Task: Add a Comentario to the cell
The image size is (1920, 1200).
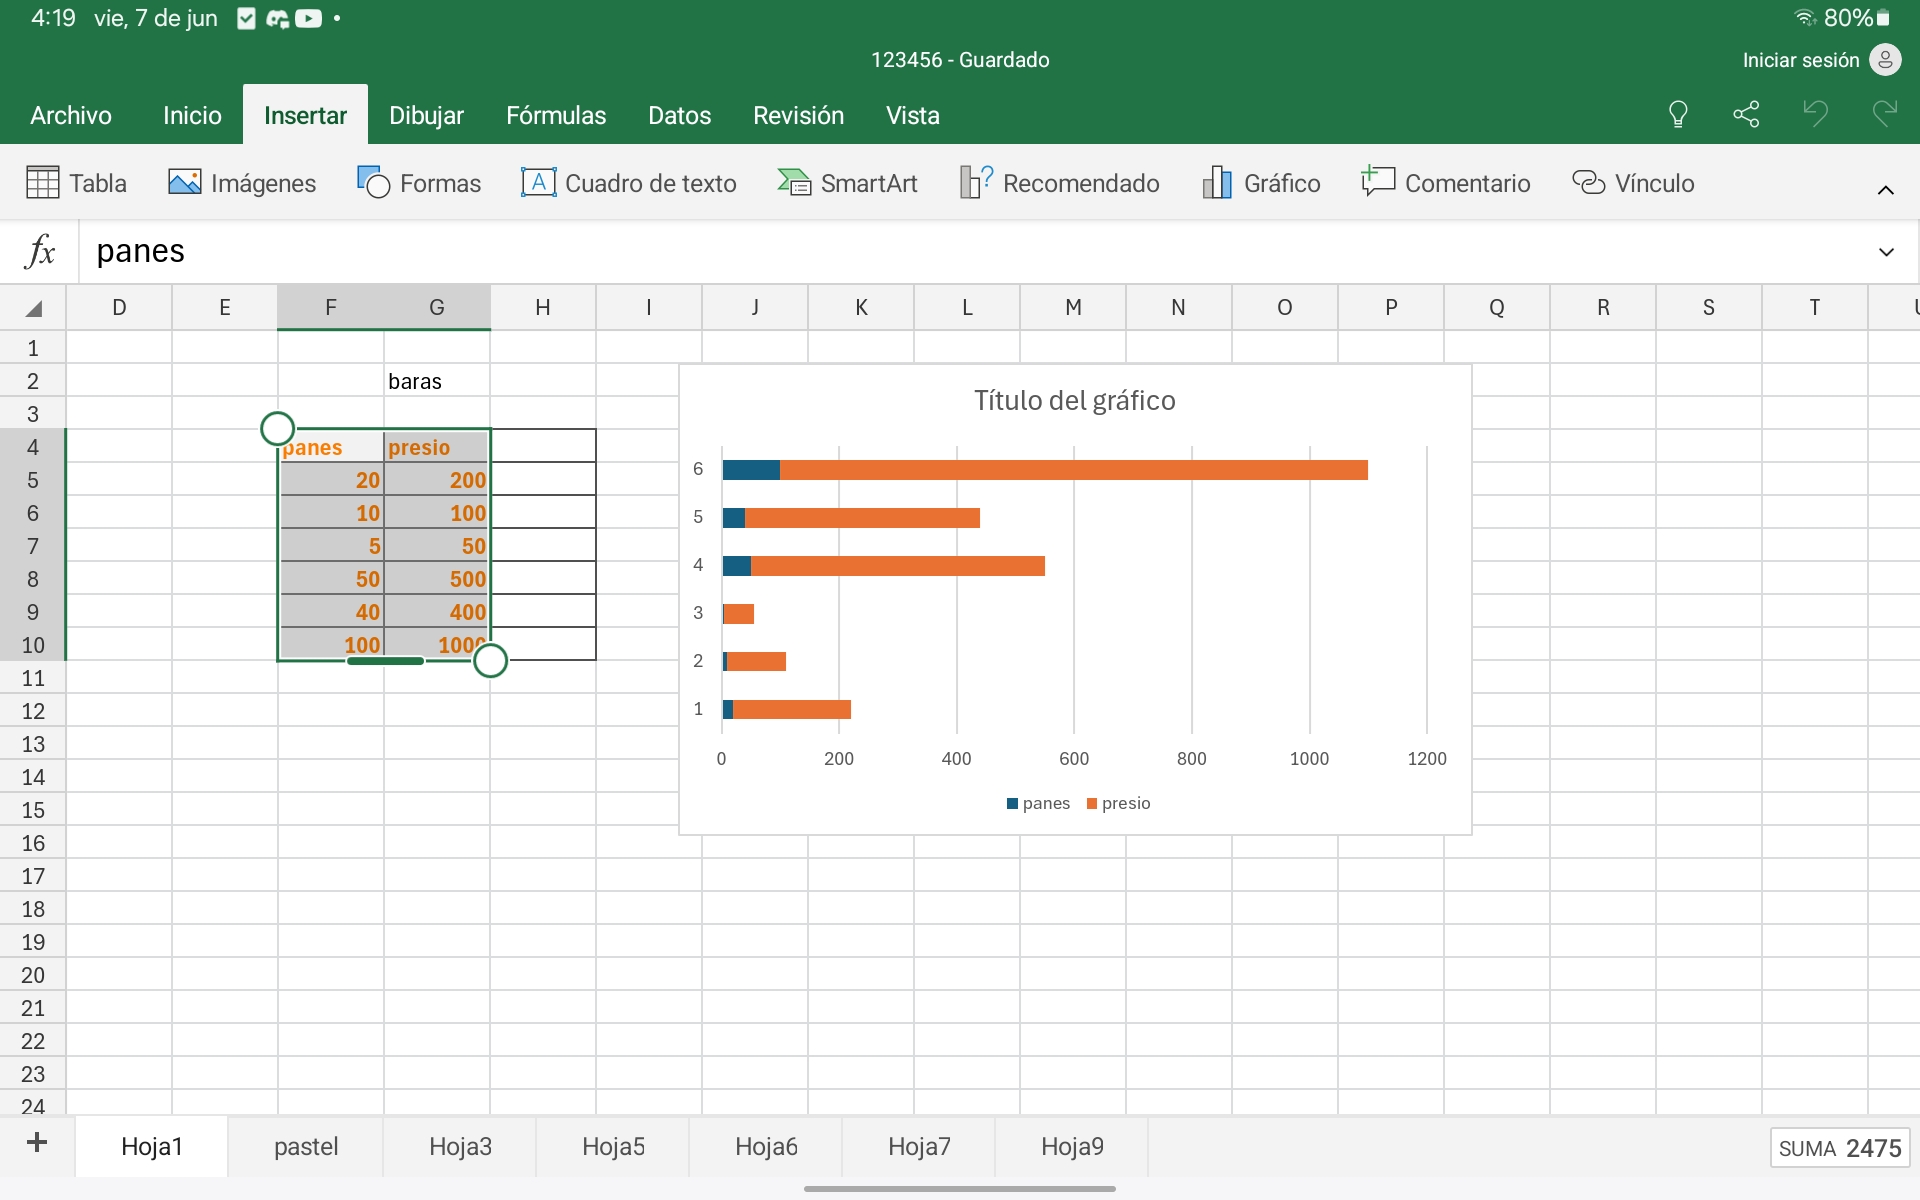Action: coord(1445,183)
